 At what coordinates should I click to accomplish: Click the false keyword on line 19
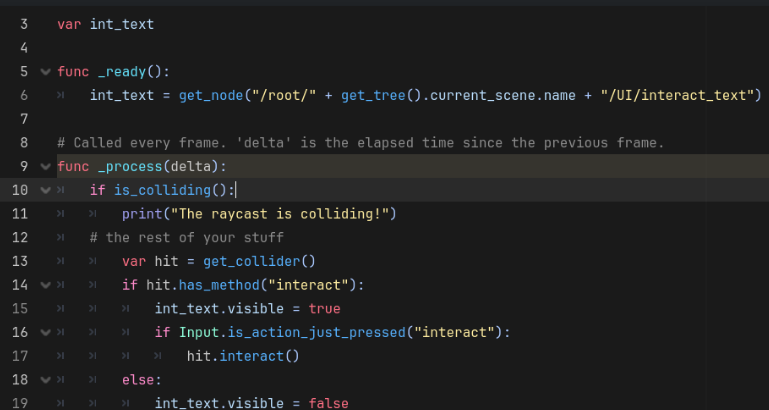point(328,404)
